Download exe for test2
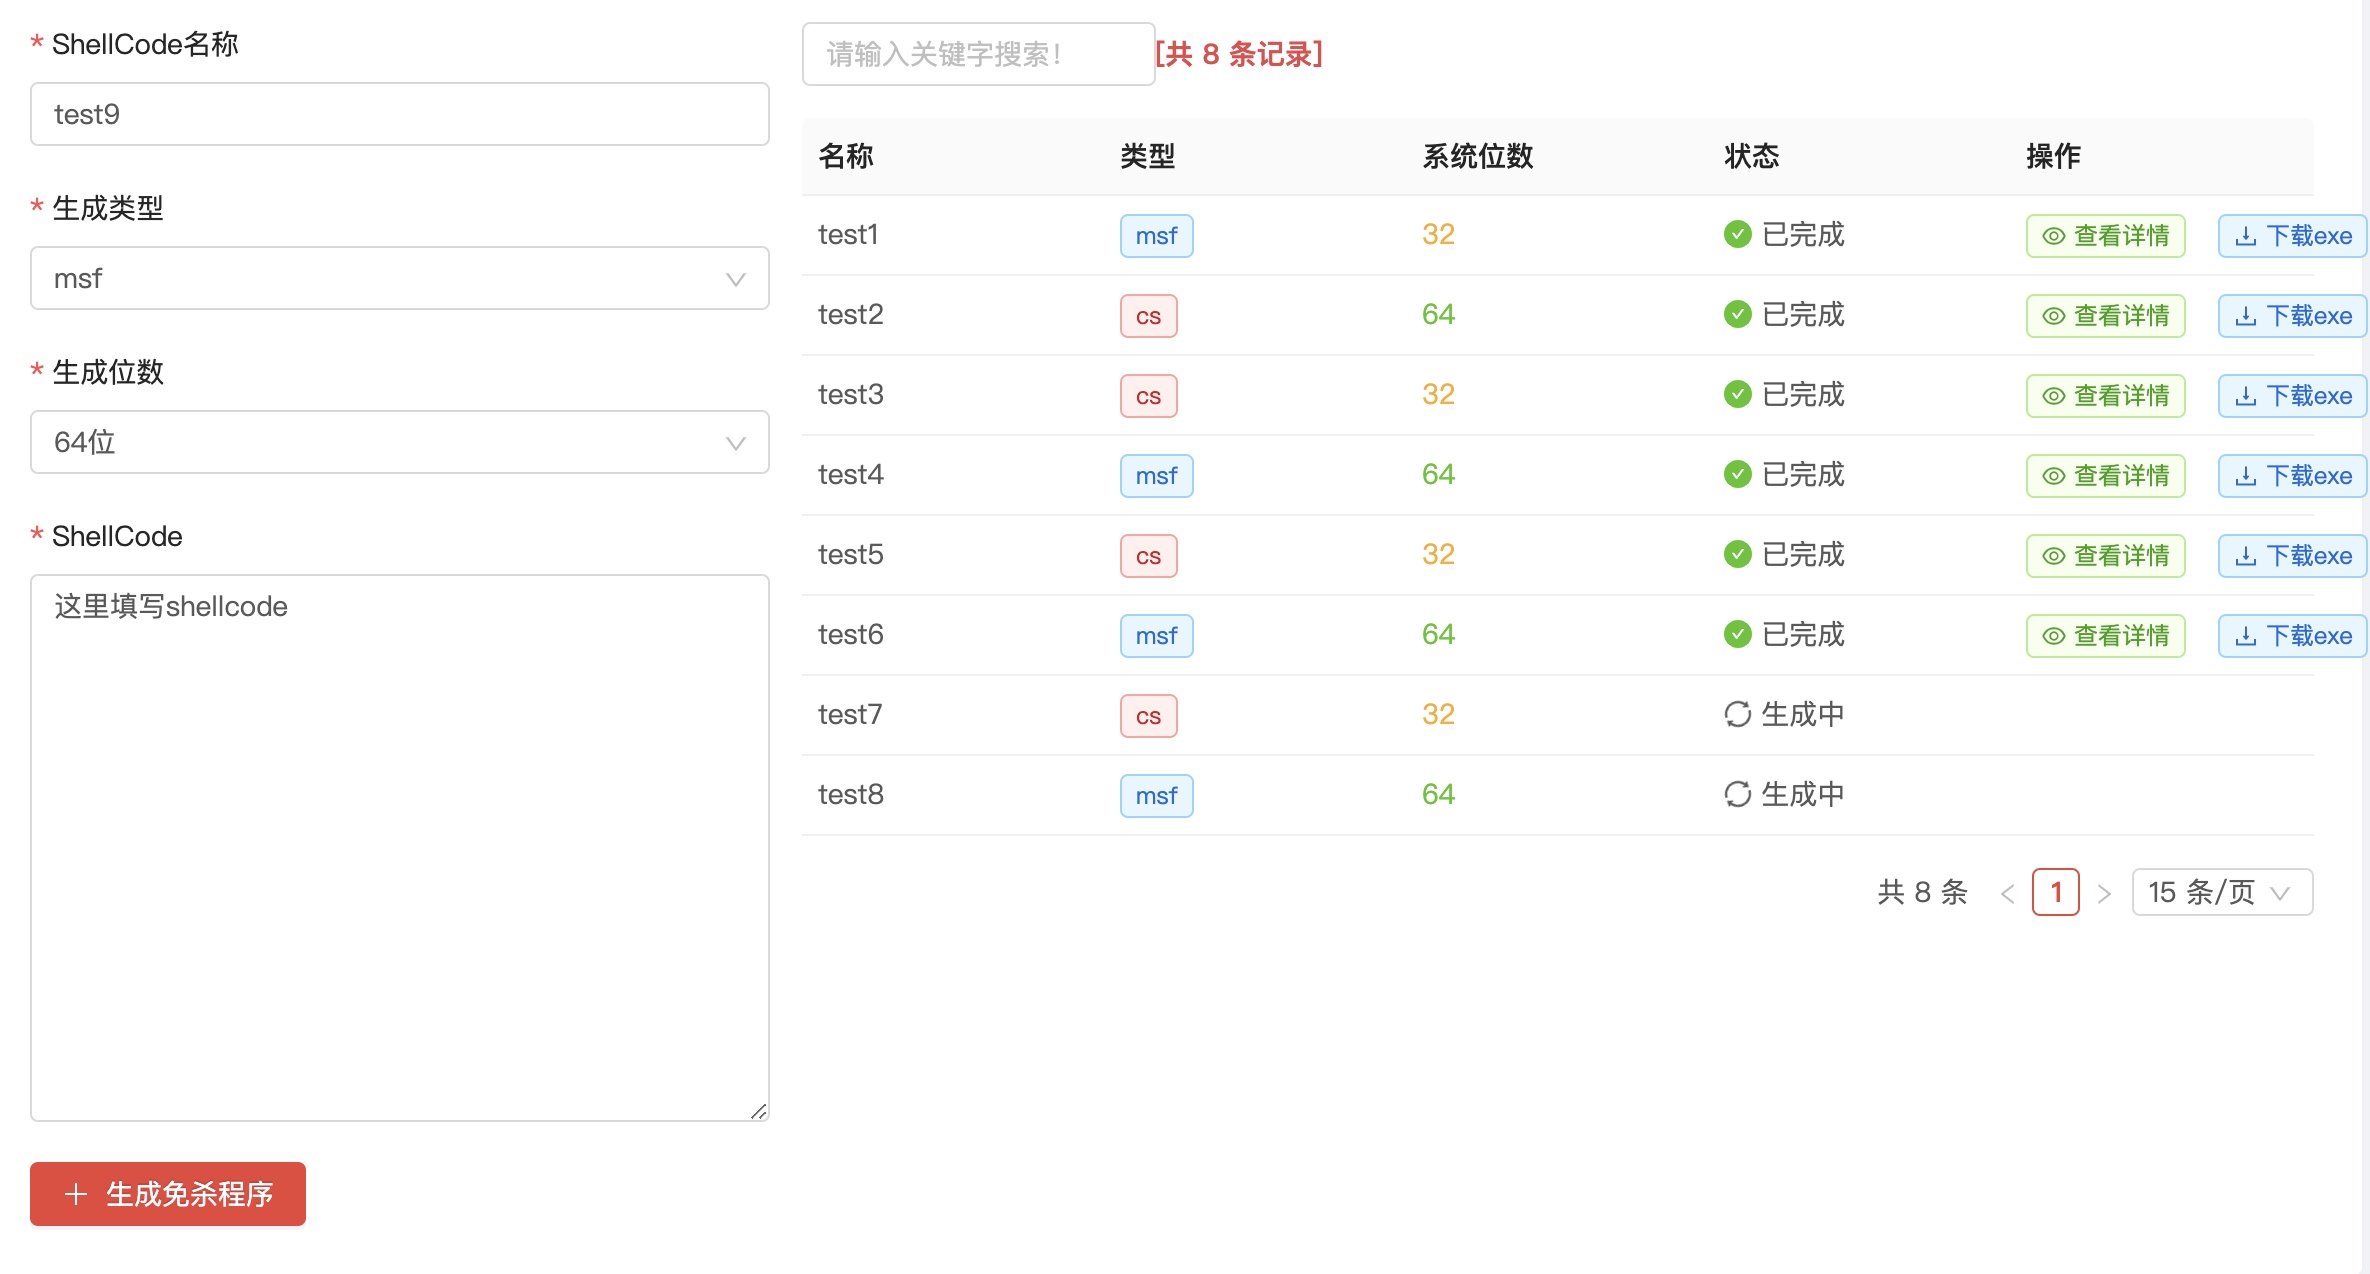 pyautogui.click(x=2292, y=316)
